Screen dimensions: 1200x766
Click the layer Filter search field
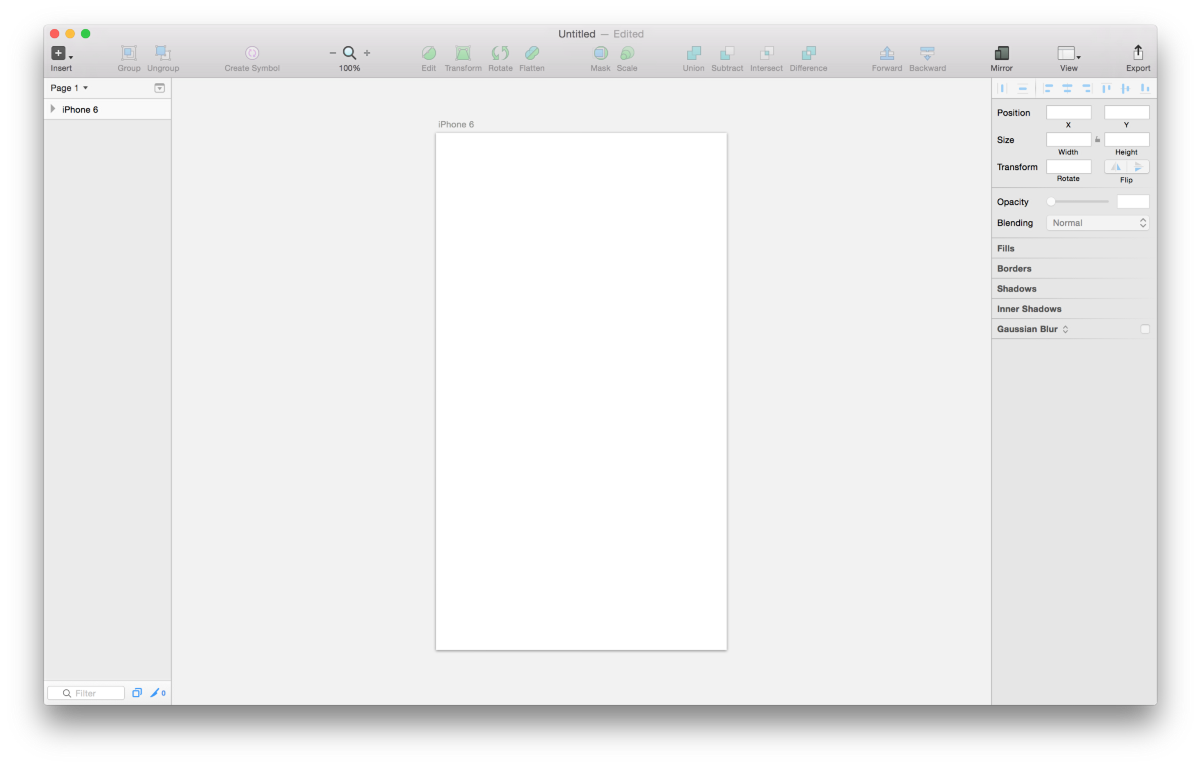point(86,693)
